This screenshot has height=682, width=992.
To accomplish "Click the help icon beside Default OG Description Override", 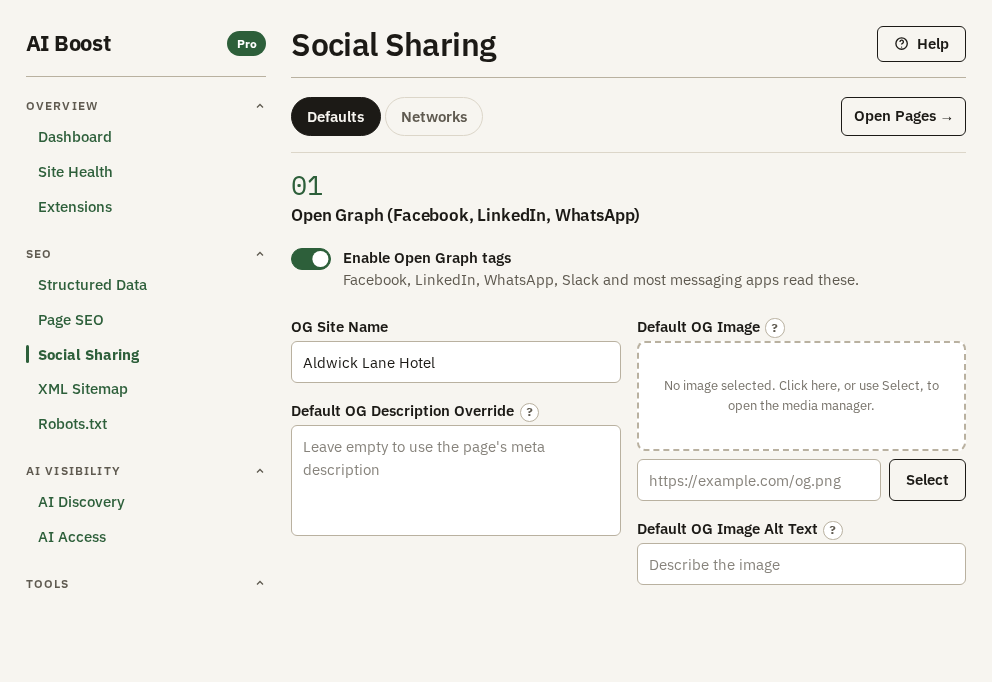I will [x=530, y=412].
